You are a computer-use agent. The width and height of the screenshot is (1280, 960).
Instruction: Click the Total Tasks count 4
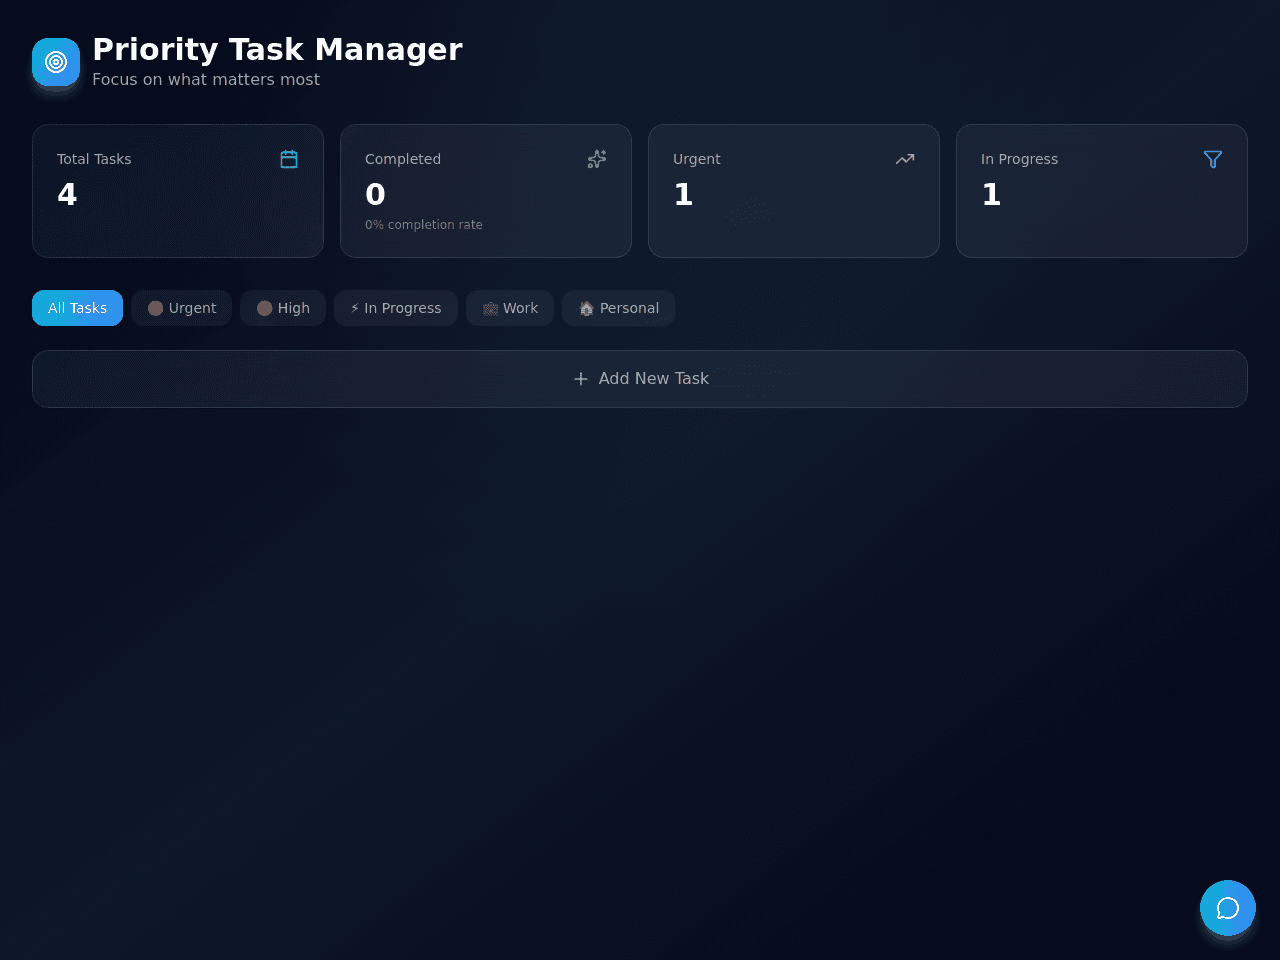[x=67, y=194]
